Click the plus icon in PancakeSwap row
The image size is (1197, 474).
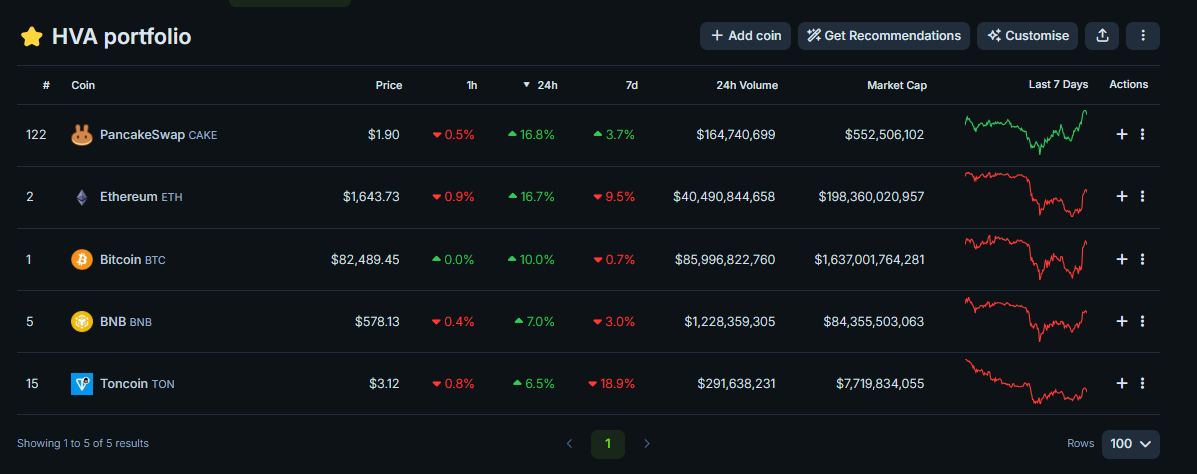[1122, 134]
